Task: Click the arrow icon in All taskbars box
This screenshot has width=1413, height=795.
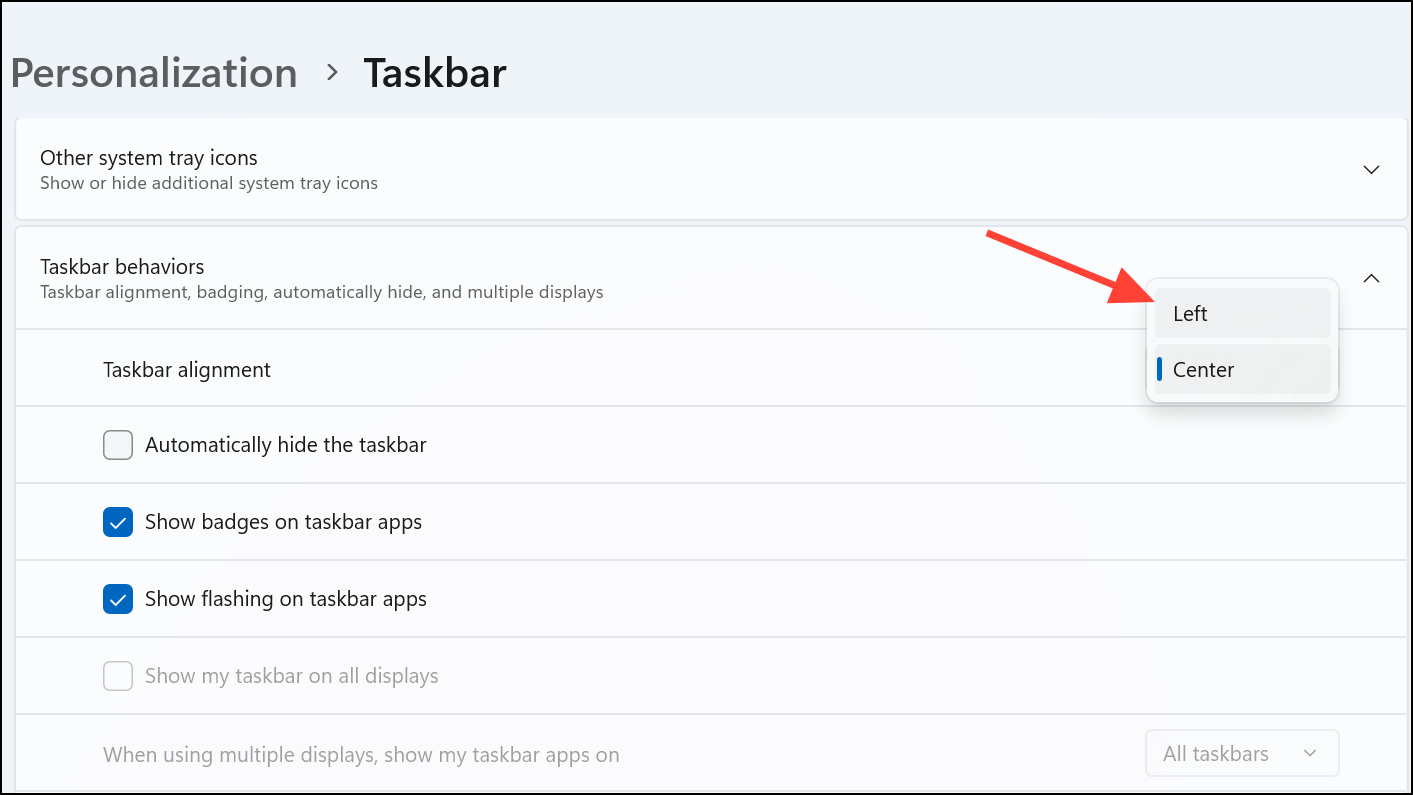Action: tap(1310, 753)
